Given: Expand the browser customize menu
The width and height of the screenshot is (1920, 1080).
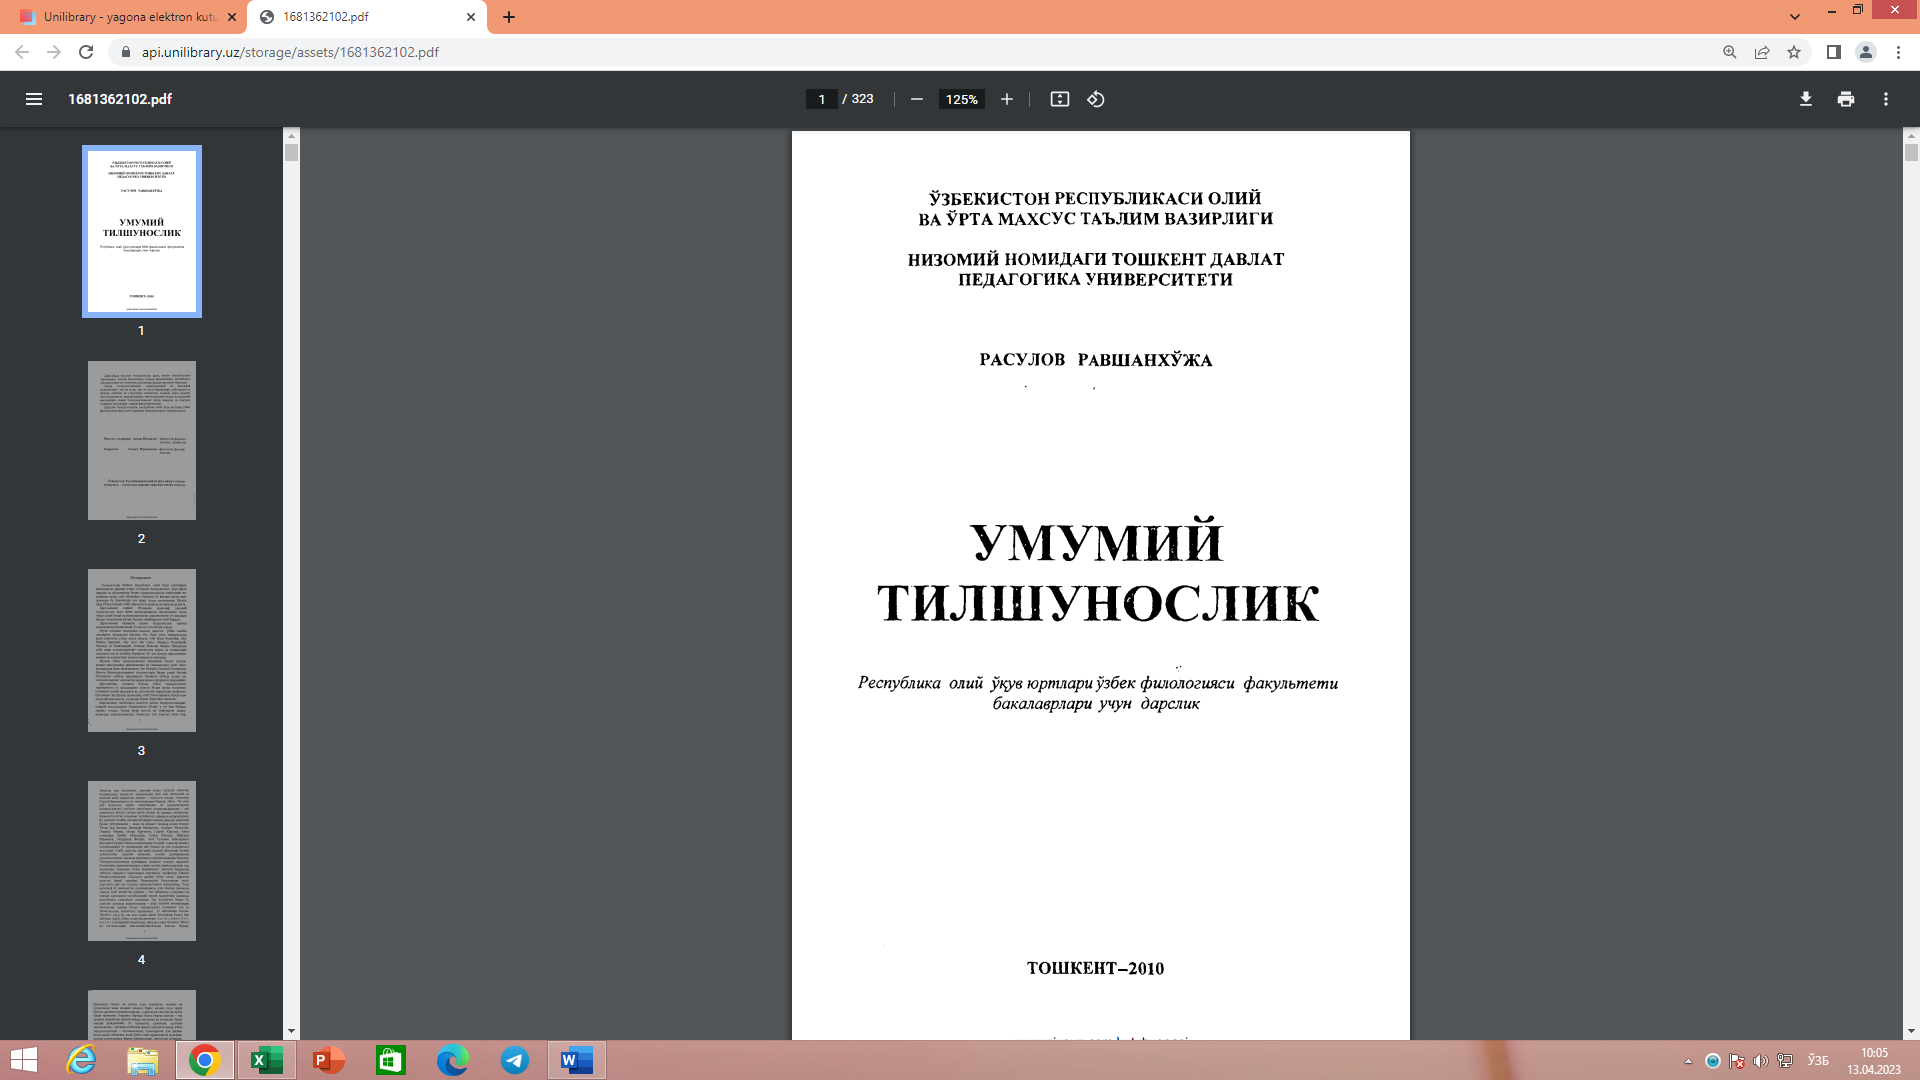Looking at the screenshot, I should [x=1897, y=52].
